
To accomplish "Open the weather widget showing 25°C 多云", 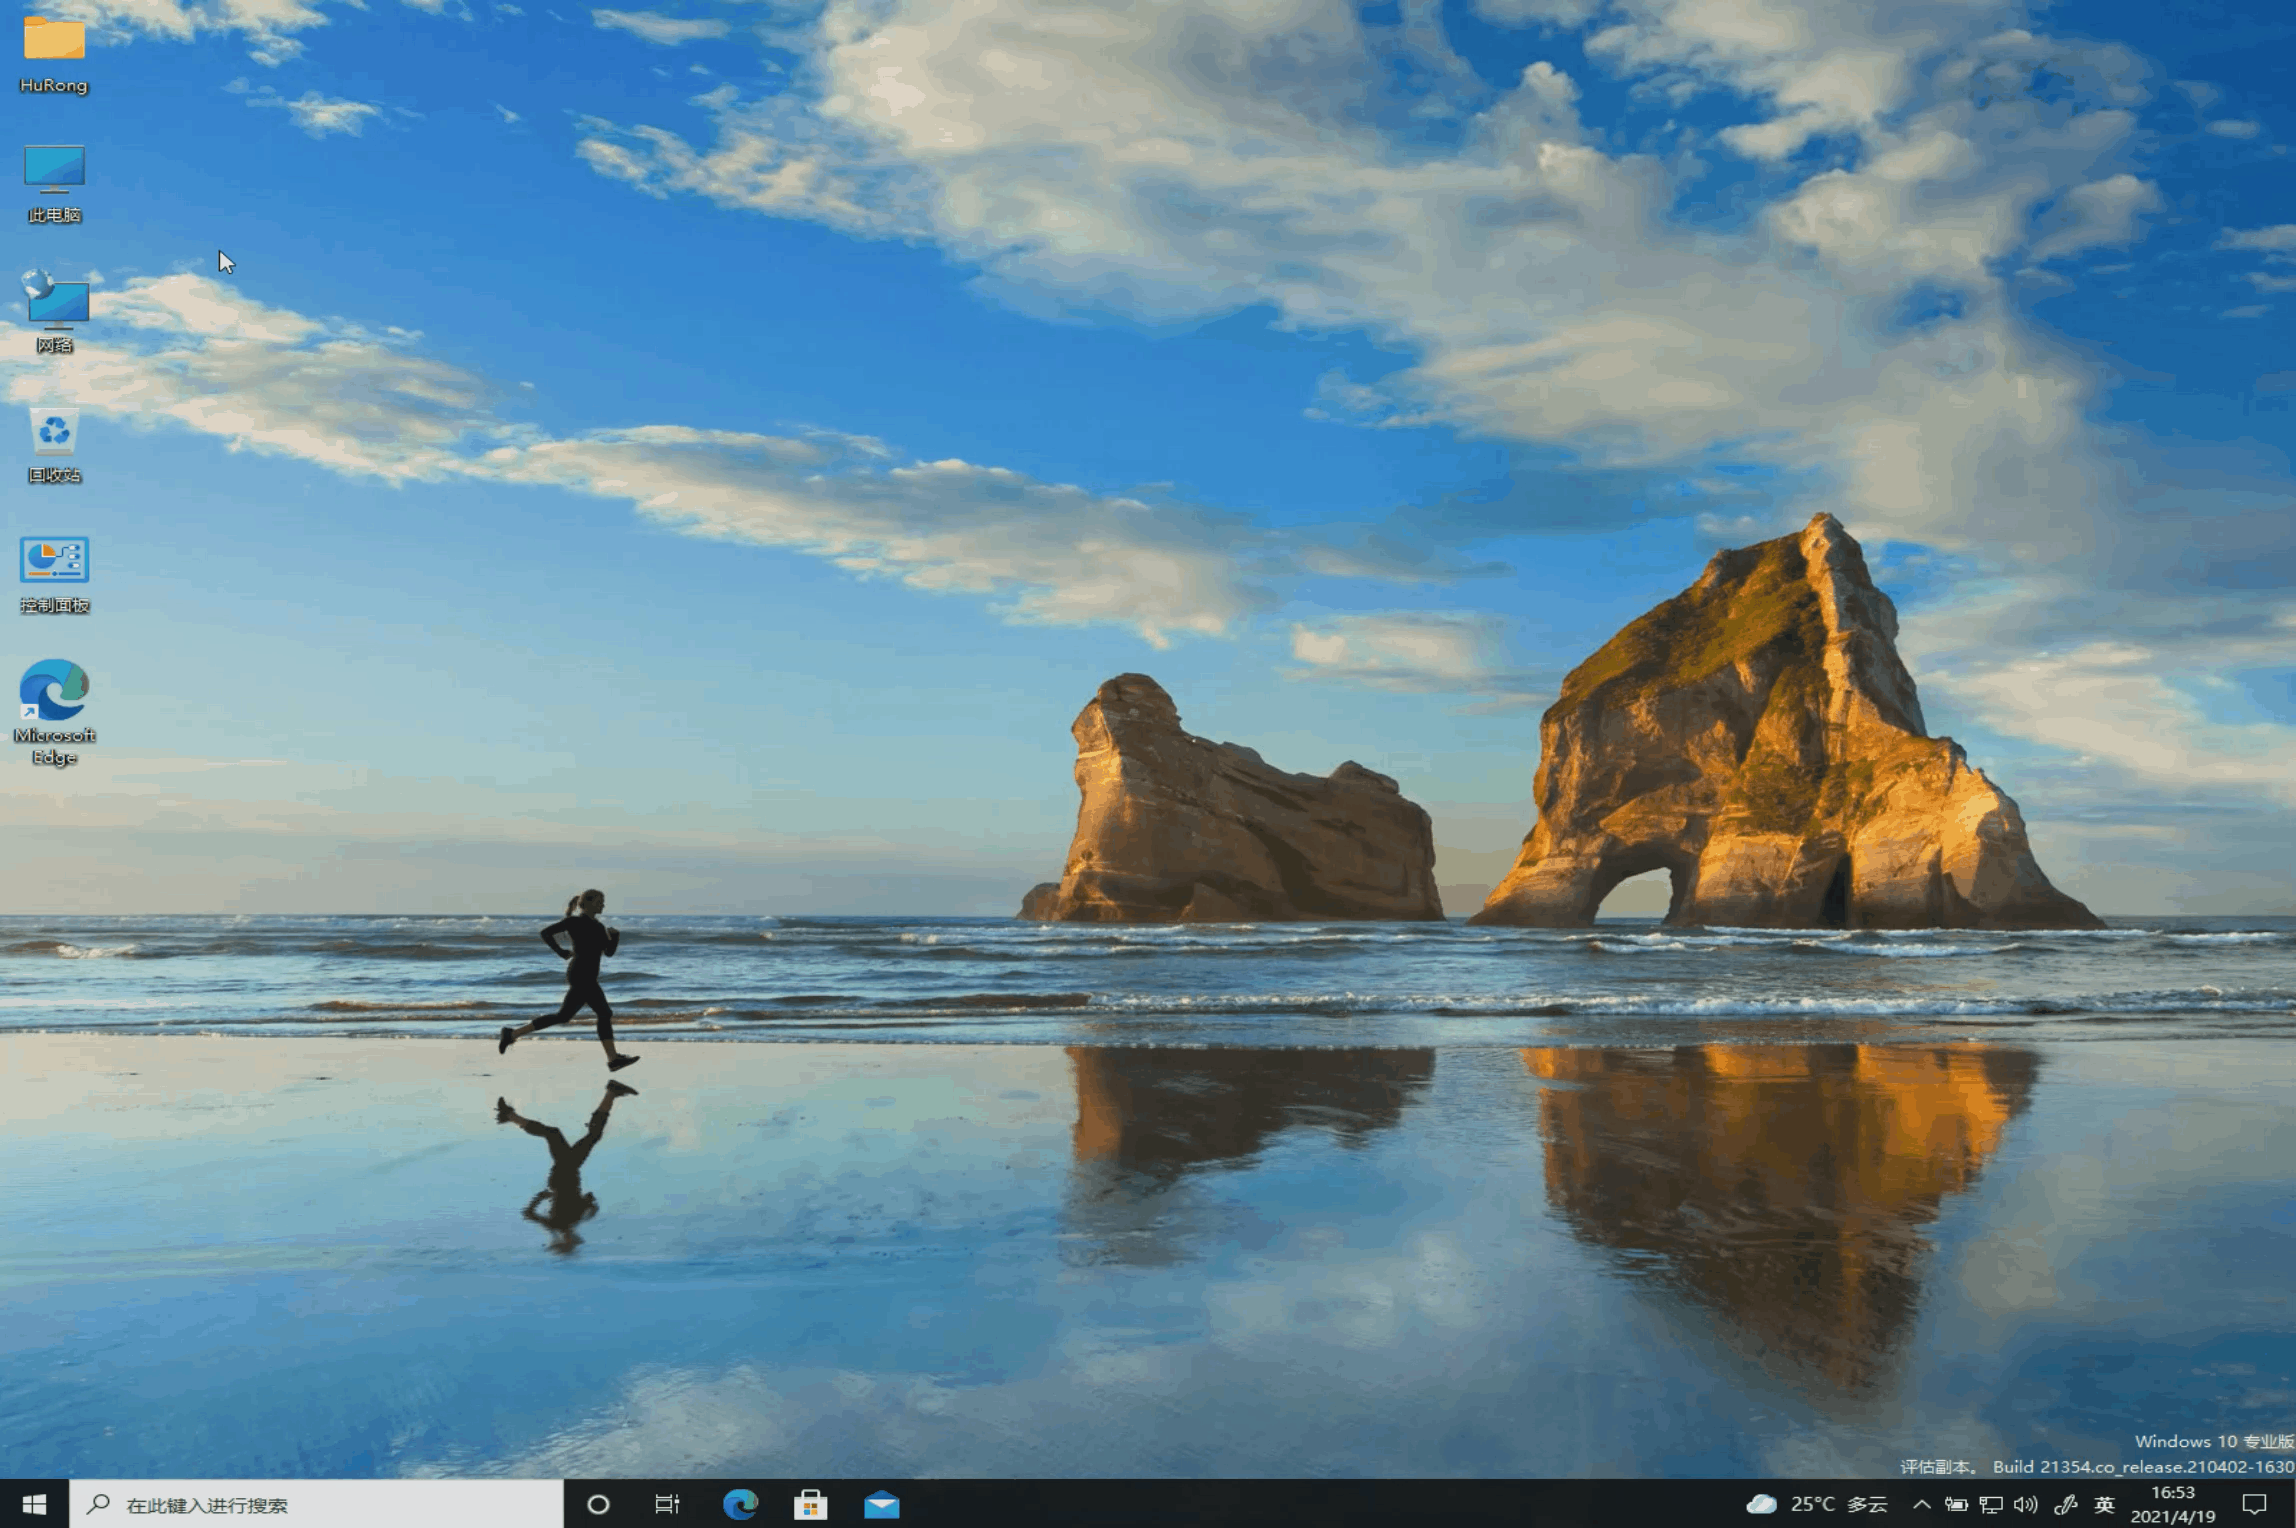I will (1817, 1504).
